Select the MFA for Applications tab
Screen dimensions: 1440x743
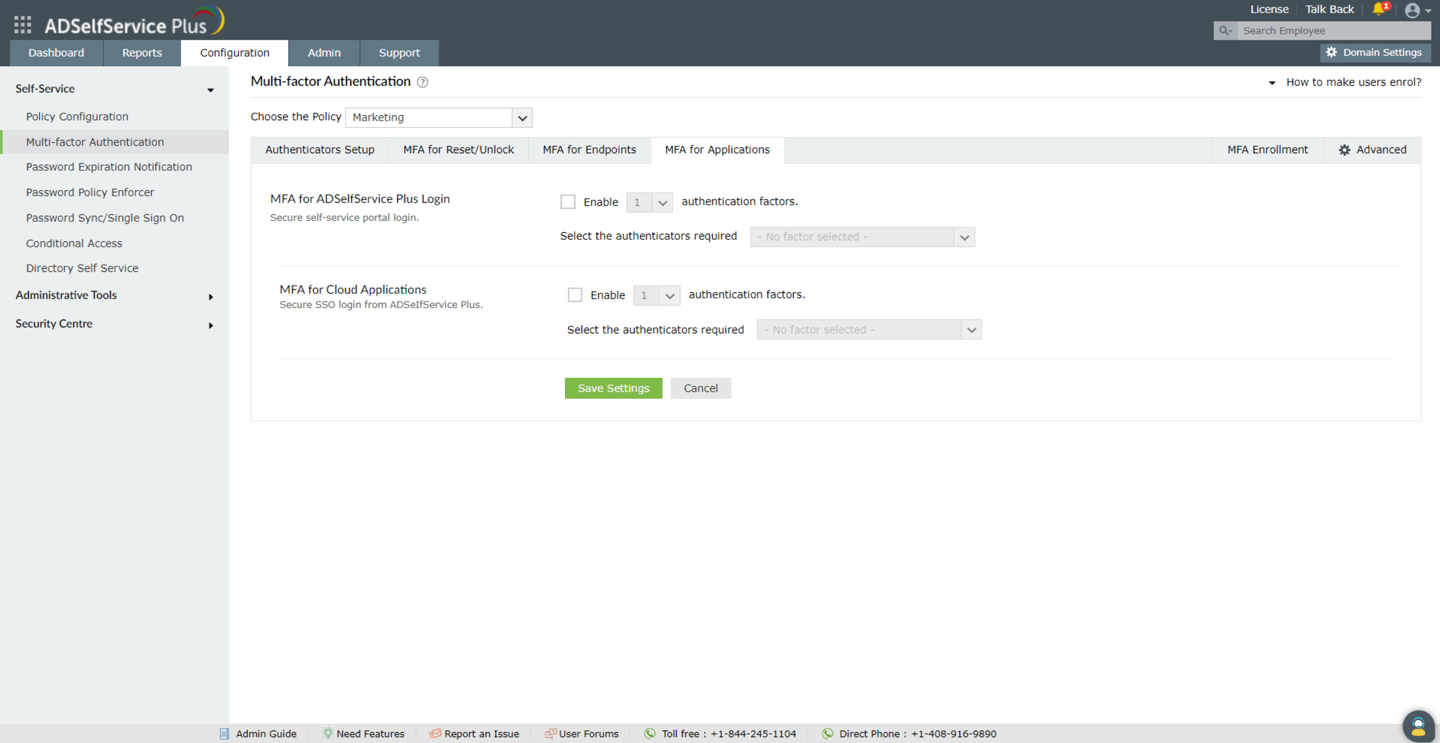(717, 150)
